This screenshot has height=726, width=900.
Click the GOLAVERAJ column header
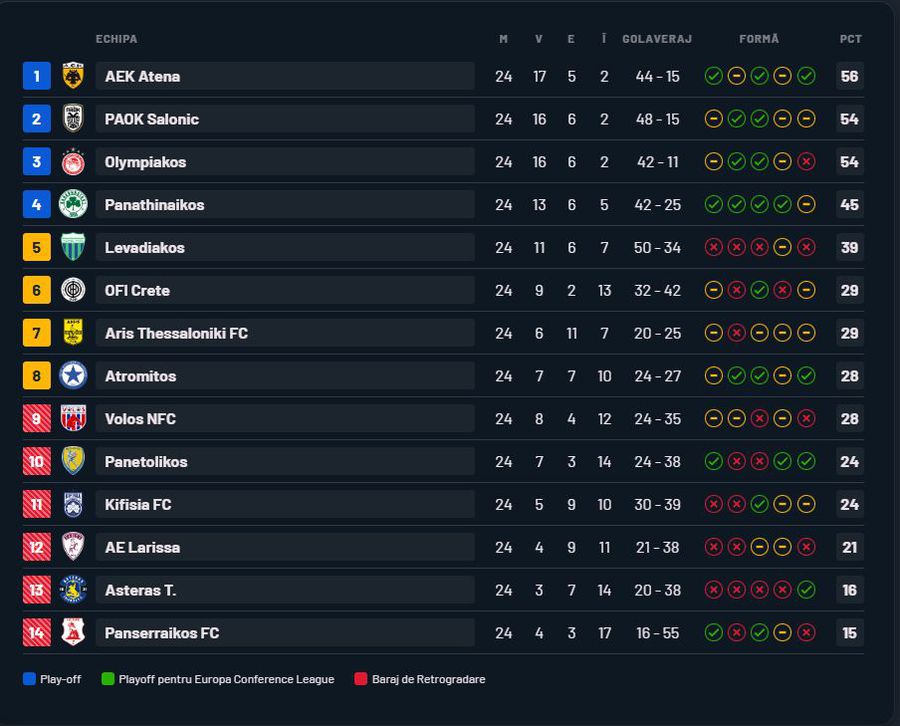(x=657, y=39)
